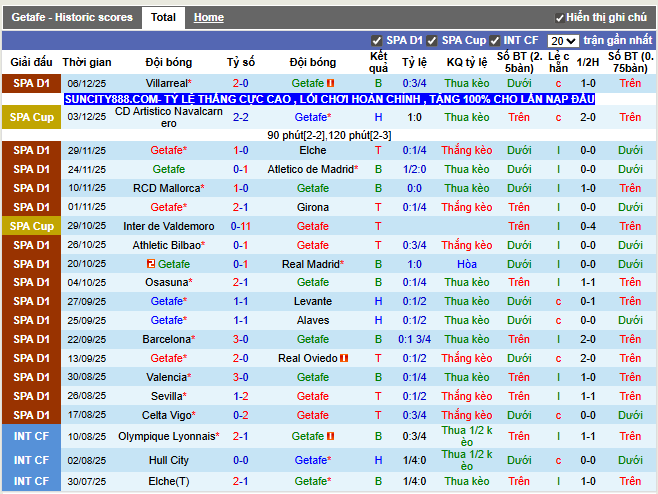This screenshot has height=494, width=658.
Task: Click red card icon next to Getafe versus Villarreal
Action: pos(330,83)
